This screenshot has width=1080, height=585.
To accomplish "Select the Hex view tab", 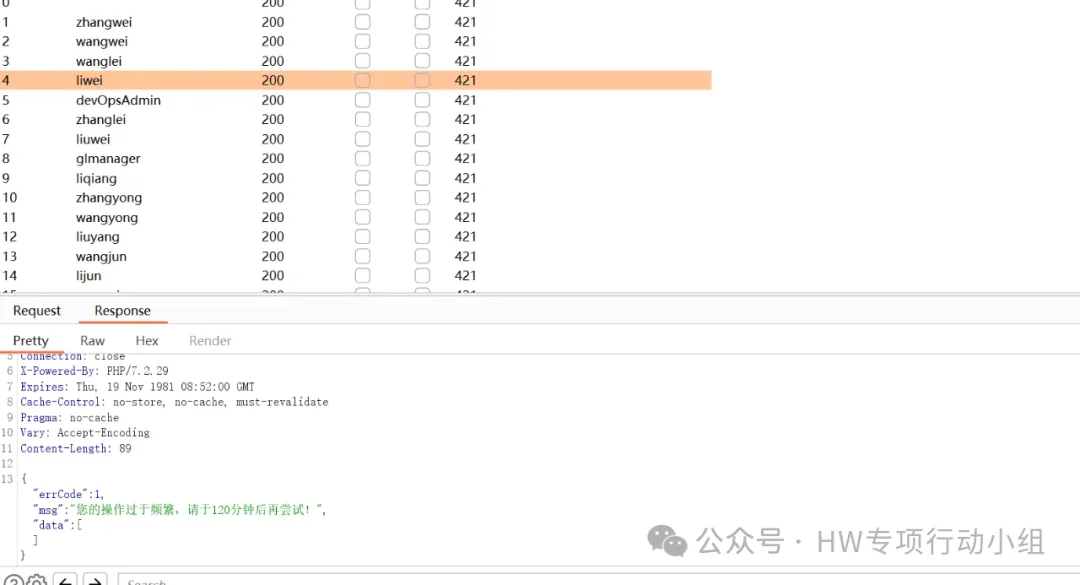I will (x=147, y=340).
